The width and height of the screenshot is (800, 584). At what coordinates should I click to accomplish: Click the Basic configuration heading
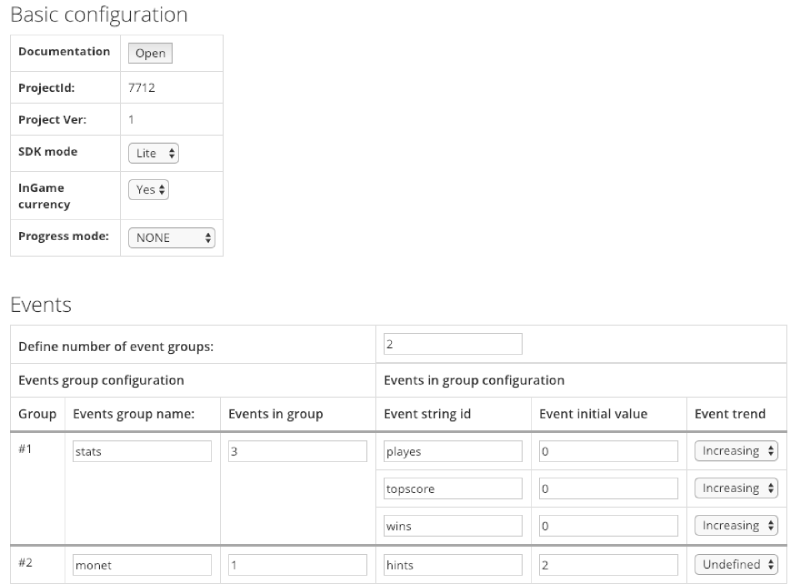93,15
